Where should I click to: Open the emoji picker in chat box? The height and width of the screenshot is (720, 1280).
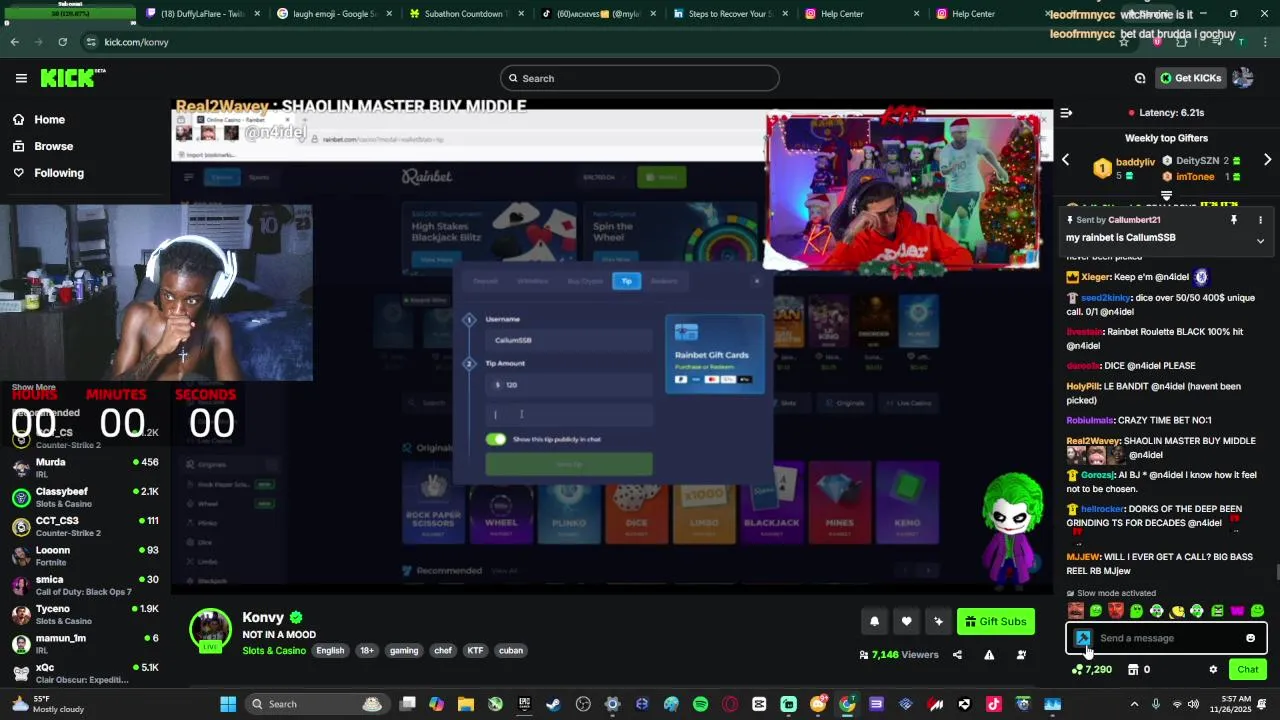1250,638
